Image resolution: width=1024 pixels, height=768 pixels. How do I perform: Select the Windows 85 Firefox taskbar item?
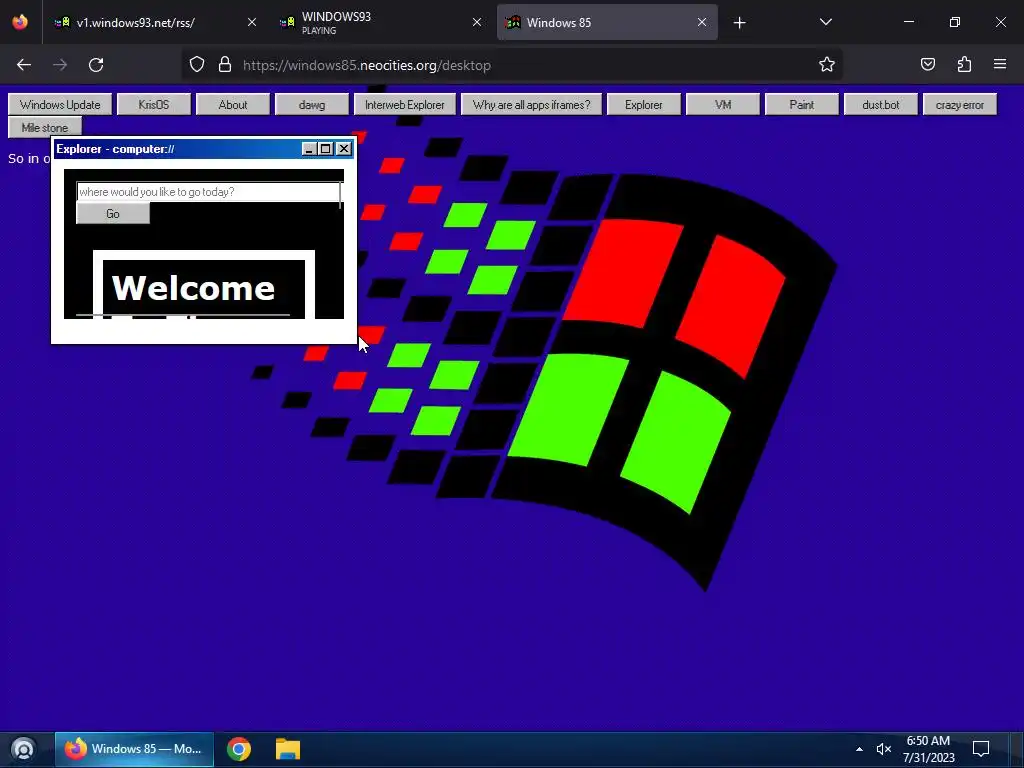click(x=134, y=749)
